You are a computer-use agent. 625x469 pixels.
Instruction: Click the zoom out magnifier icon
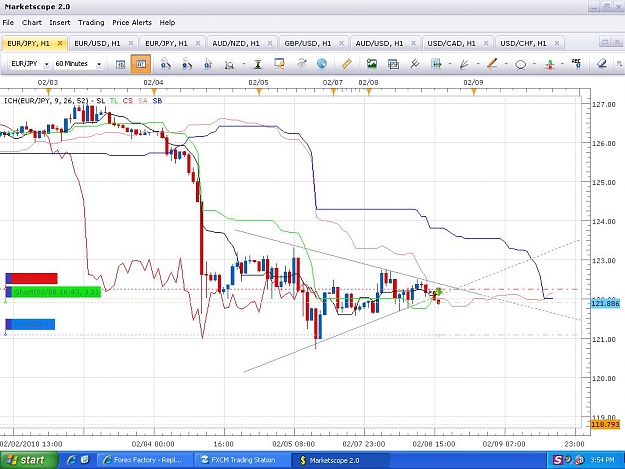coord(187,64)
